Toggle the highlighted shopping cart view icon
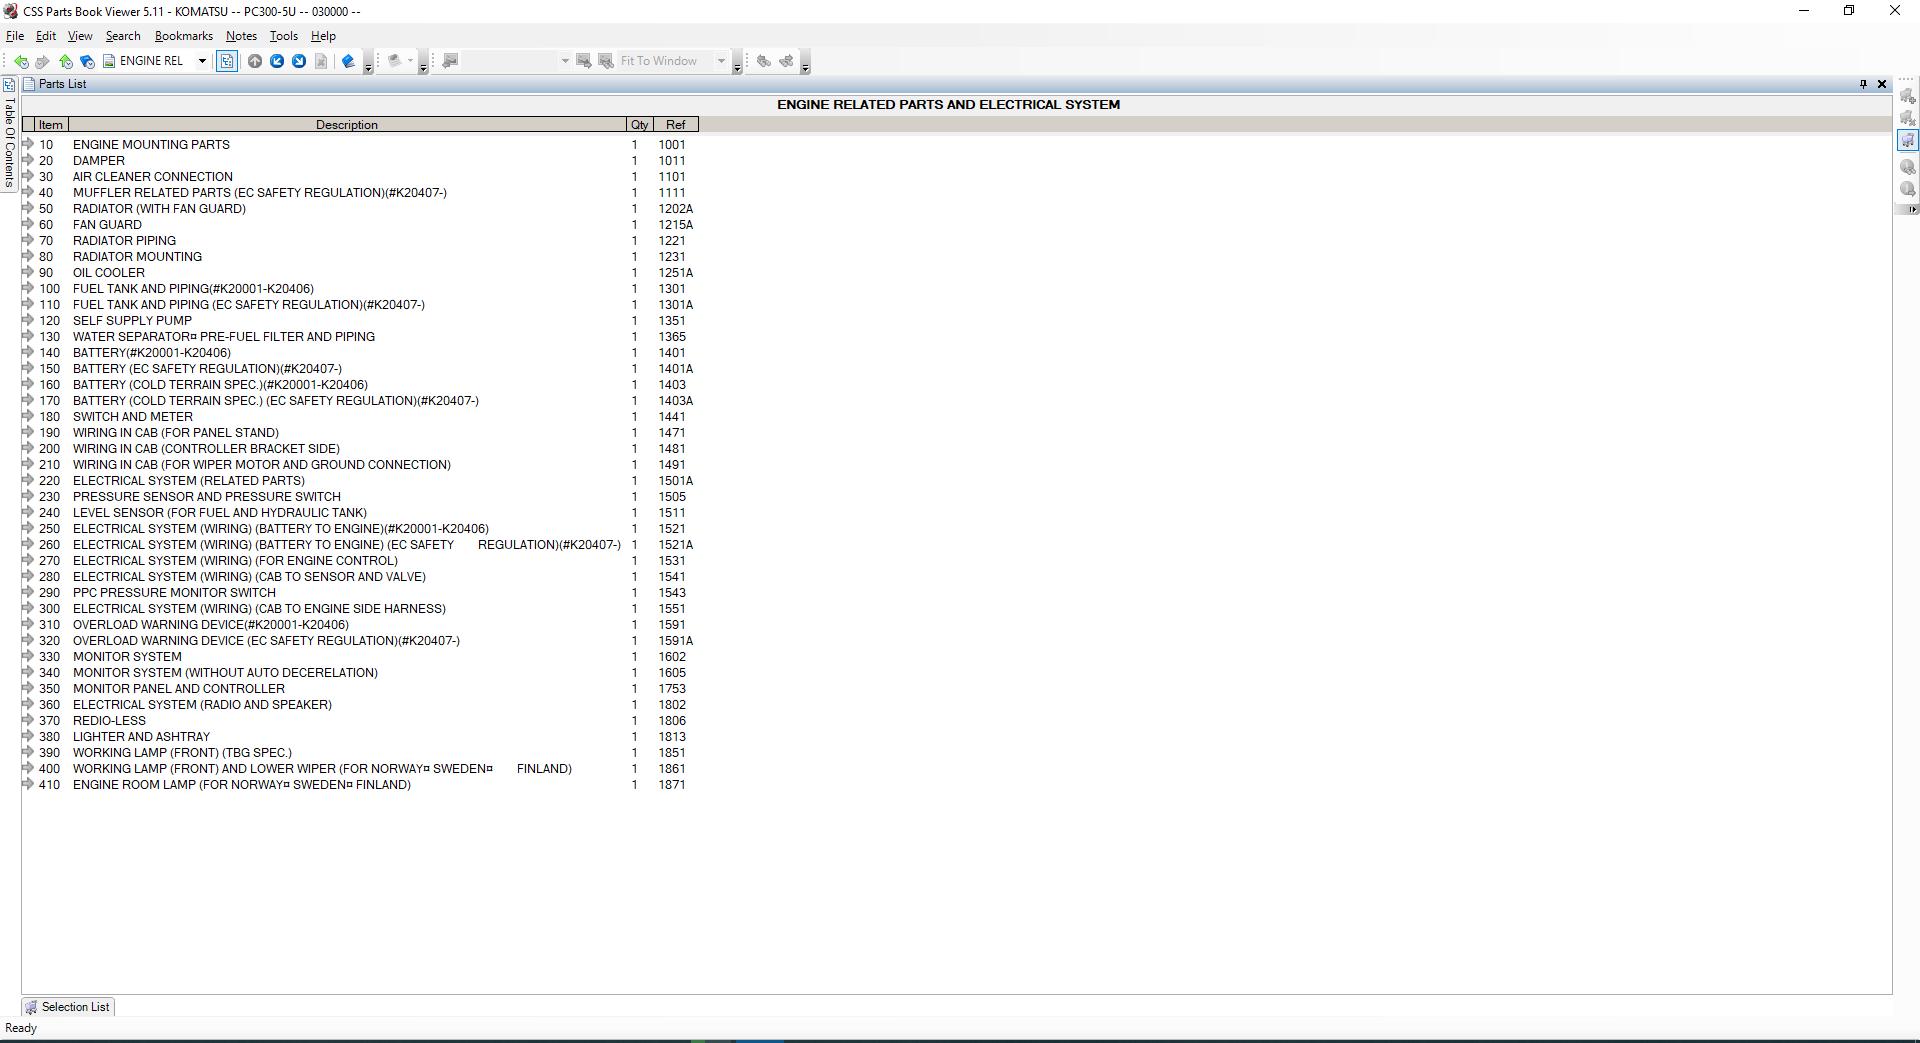 click(x=1908, y=141)
